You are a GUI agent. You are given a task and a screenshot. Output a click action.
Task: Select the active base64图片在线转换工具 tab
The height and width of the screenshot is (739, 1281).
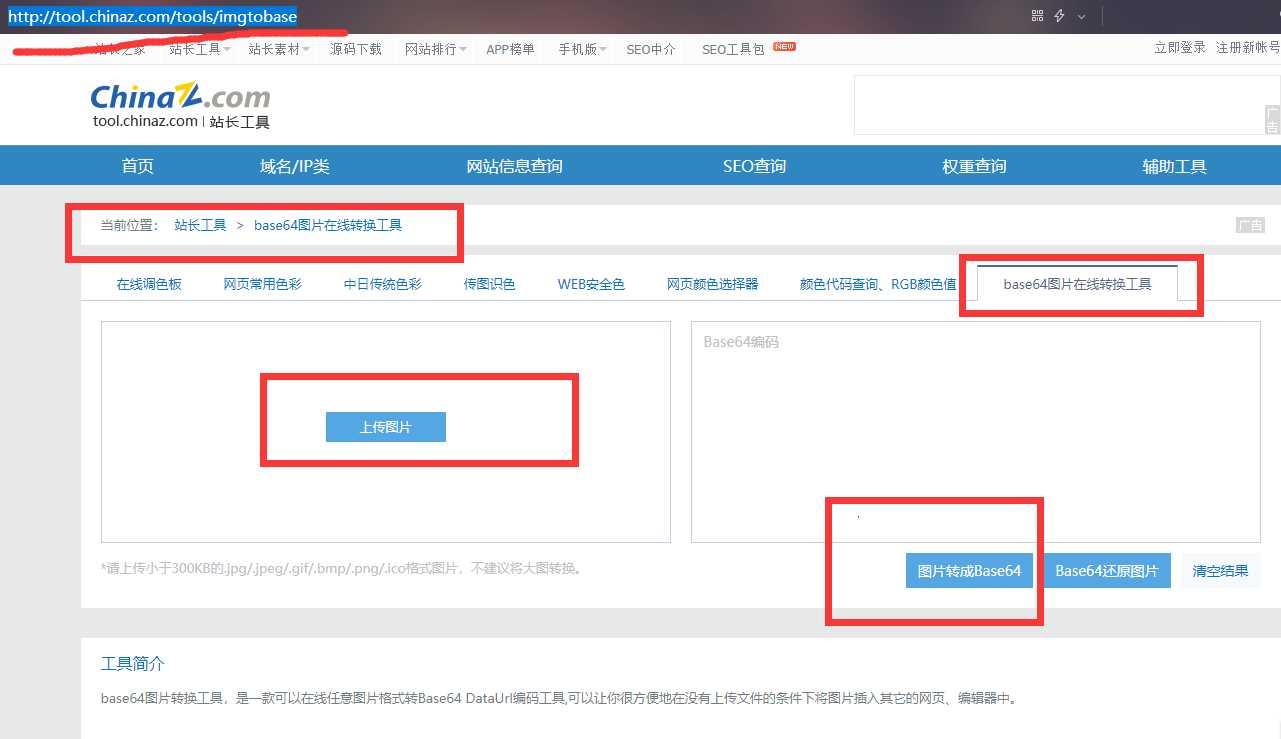(x=1077, y=284)
